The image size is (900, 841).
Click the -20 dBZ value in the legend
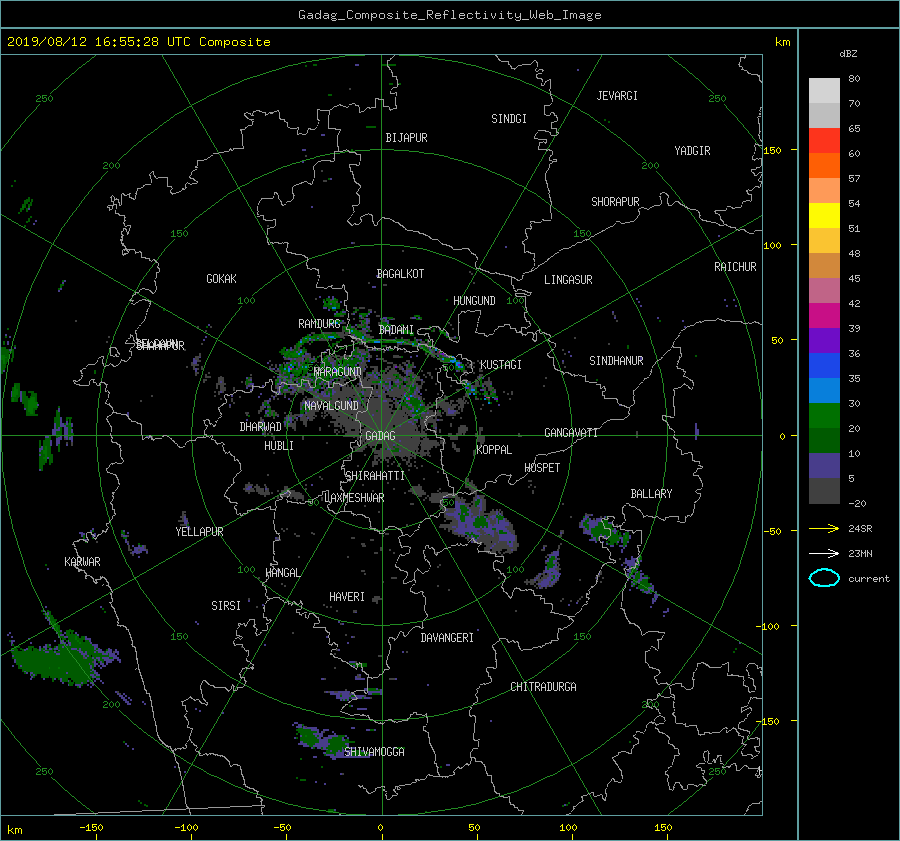pyautogui.click(x=857, y=503)
